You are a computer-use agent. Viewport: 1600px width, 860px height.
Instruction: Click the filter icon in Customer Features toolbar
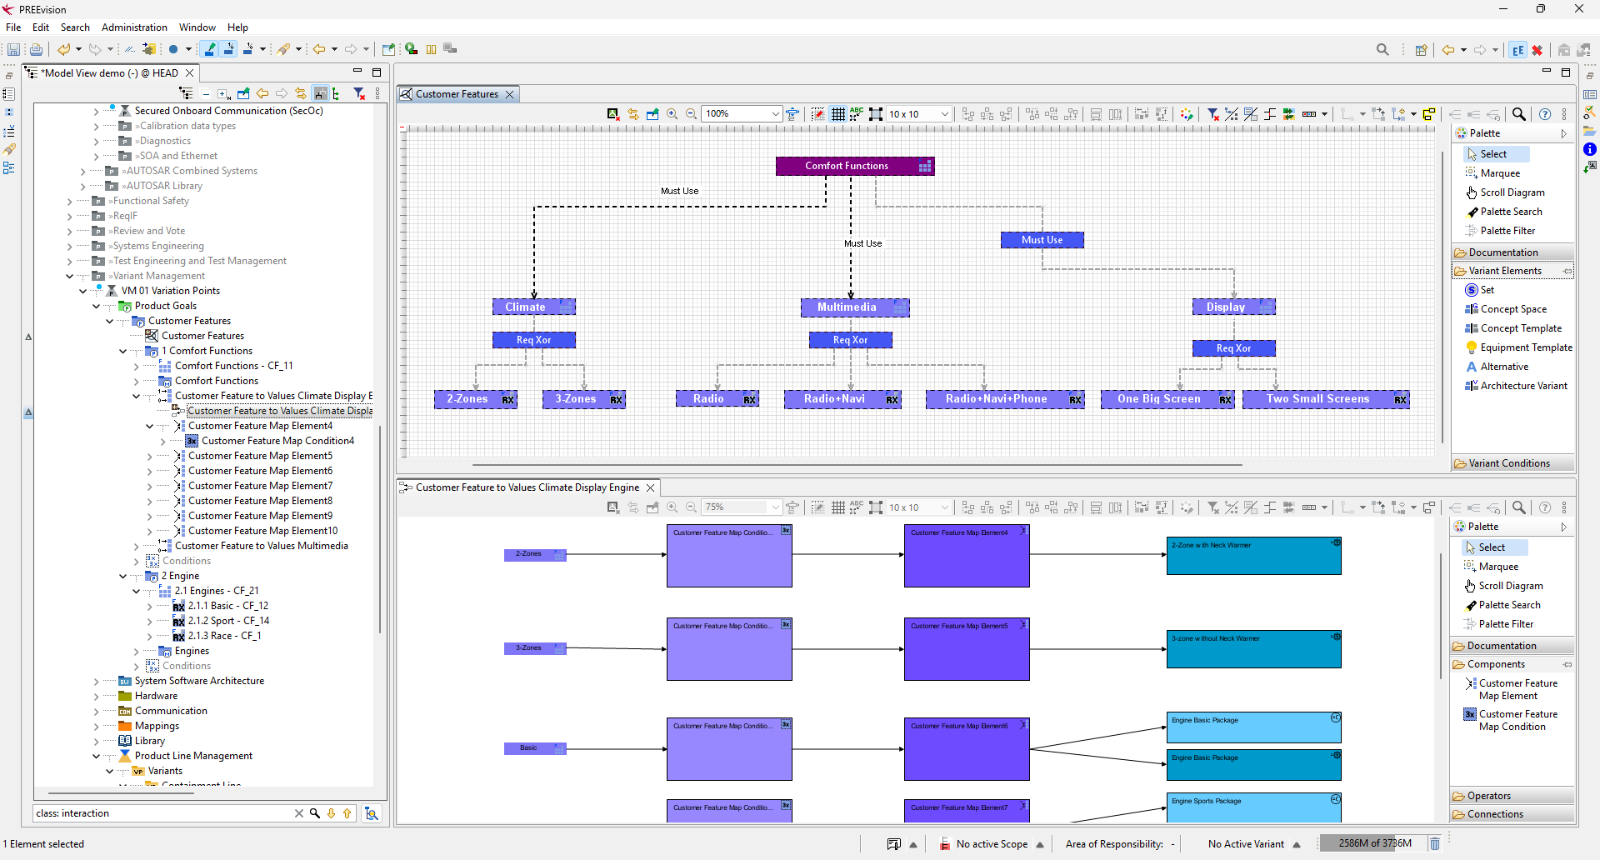tap(1212, 114)
